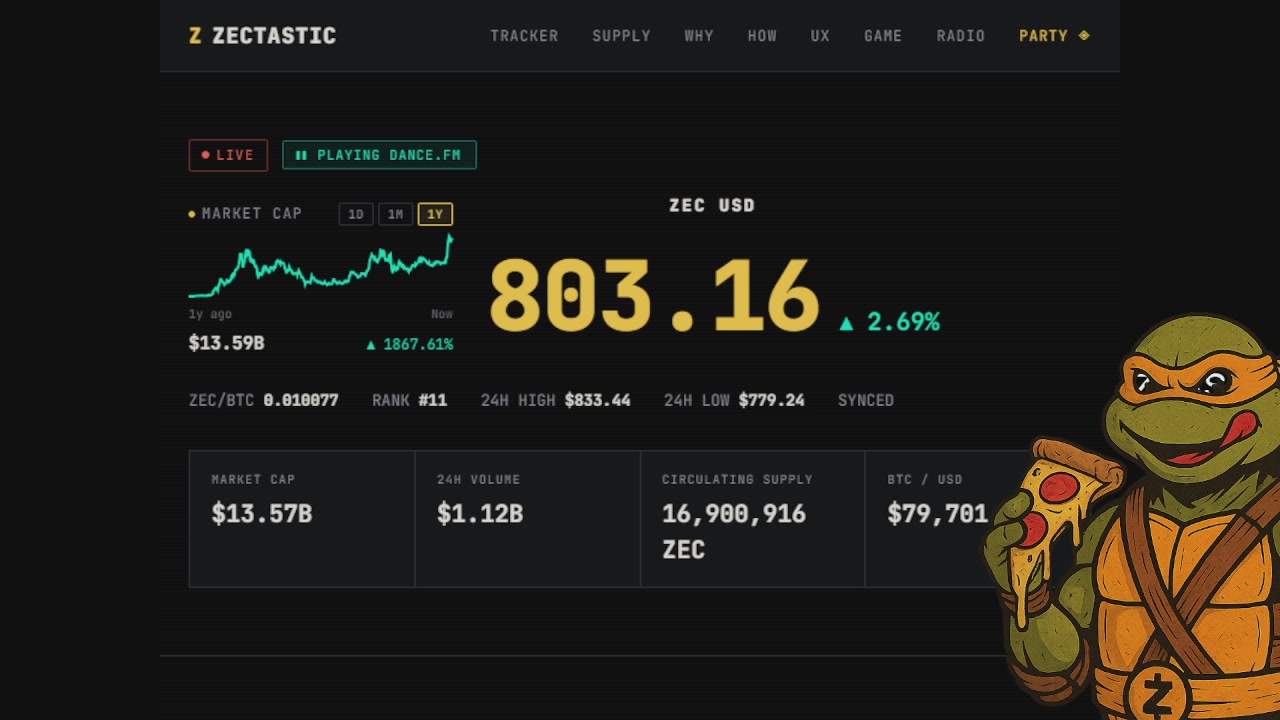
Task: Click the 1y ago chart axis label
Action: 210,314
